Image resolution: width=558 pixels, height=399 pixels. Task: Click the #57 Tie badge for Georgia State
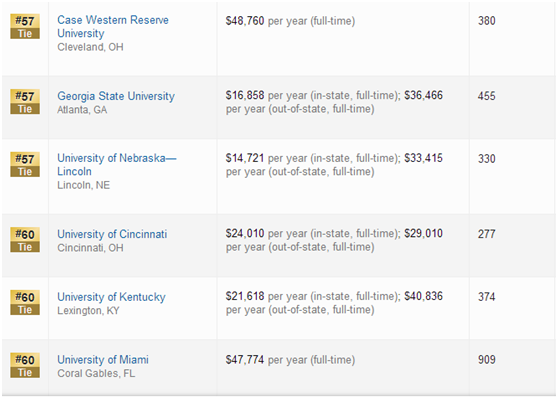(x=25, y=102)
